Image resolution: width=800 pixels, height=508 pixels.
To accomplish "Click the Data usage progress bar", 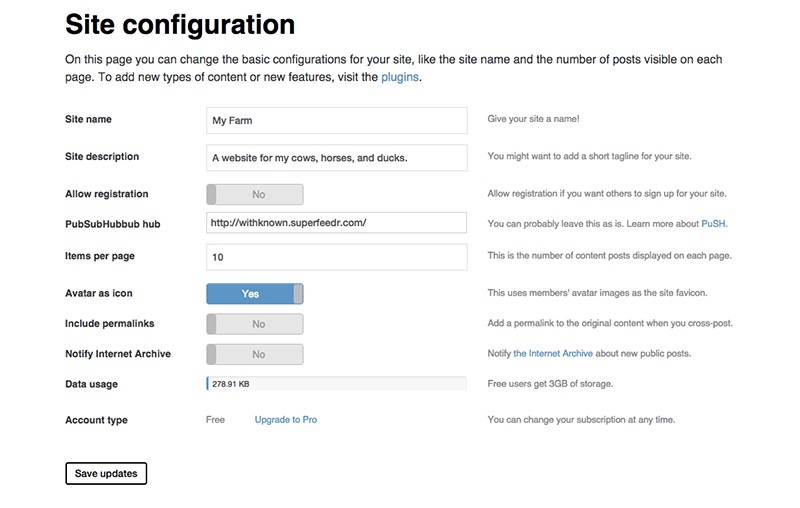I will (x=337, y=384).
